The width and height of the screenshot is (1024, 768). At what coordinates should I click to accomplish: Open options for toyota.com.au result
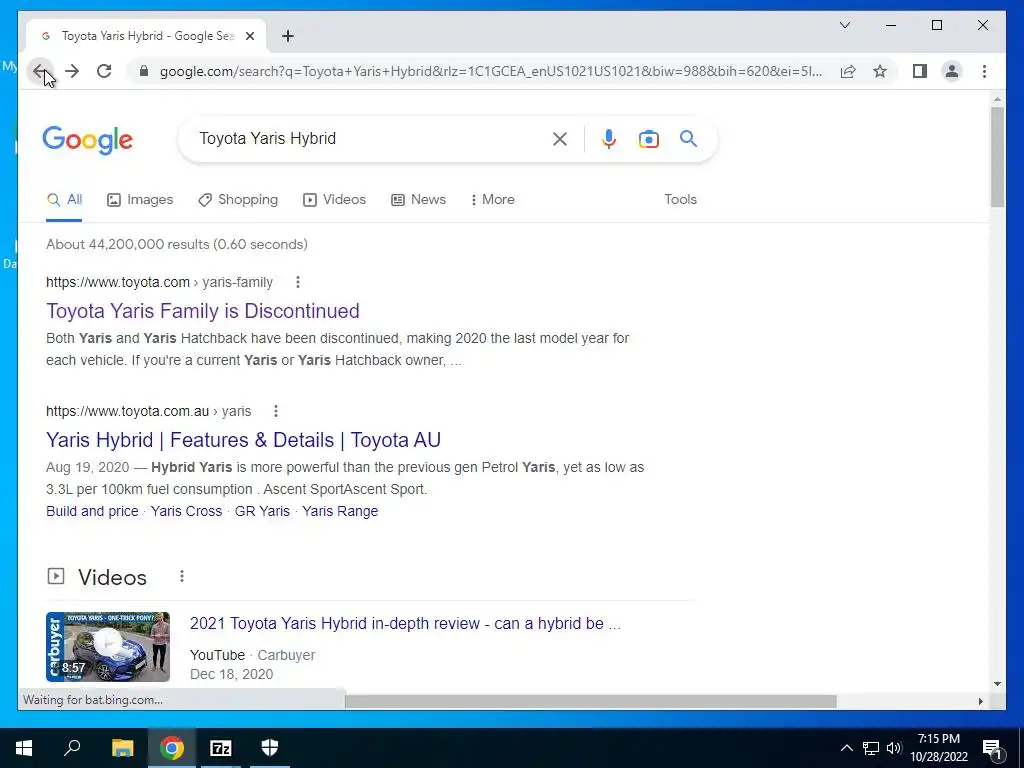[x=276, y=411]
